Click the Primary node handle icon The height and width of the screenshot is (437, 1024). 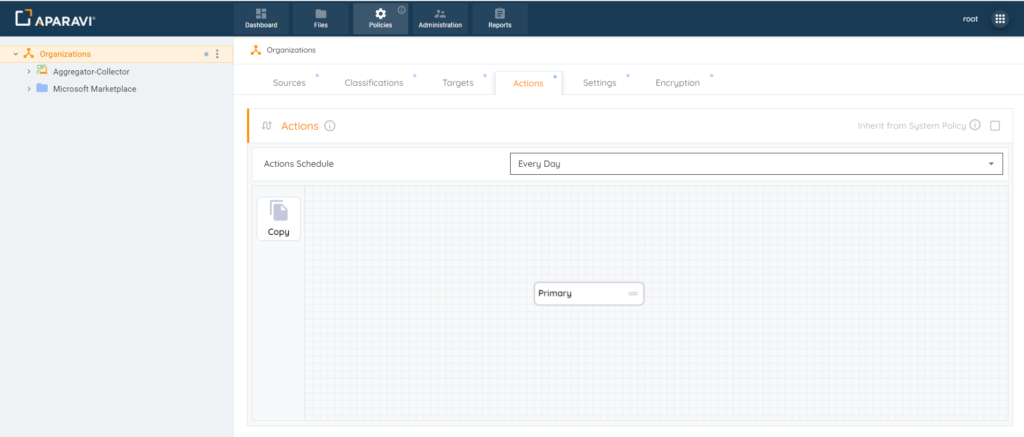pyautogui.click(x=633, y=293)
